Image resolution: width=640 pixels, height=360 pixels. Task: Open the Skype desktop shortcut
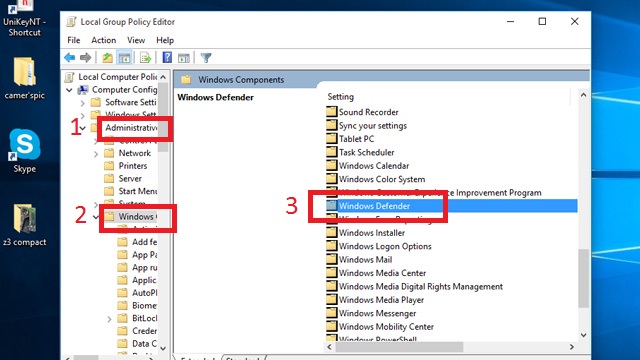pos(24,151)
